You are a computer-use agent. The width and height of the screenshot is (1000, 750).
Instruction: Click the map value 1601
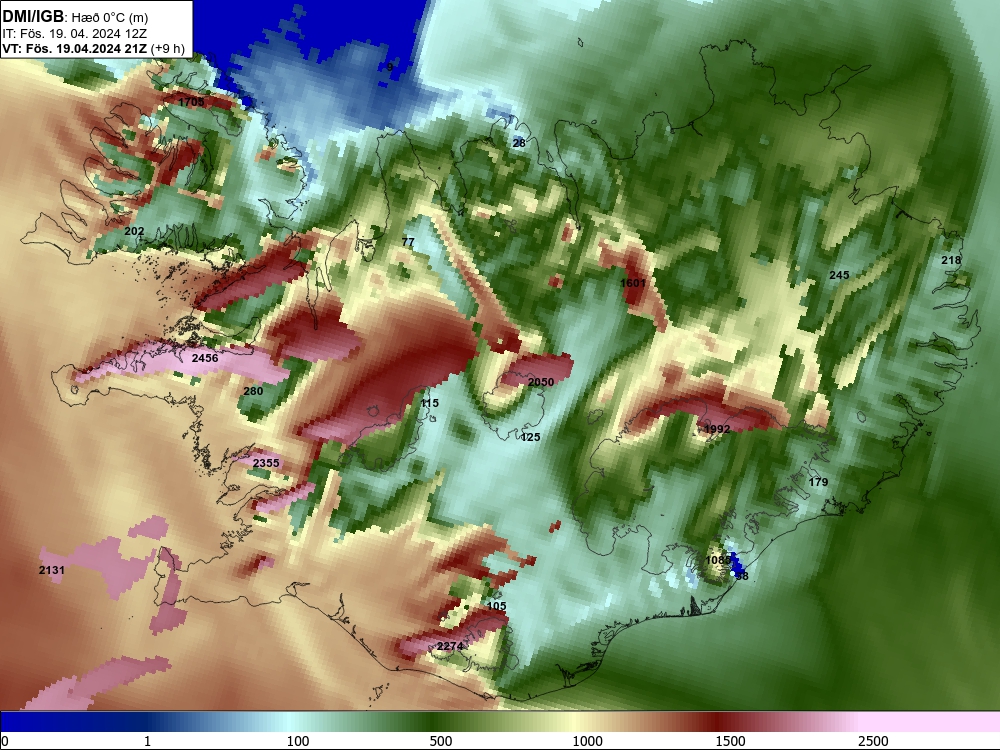pos(633,283)
